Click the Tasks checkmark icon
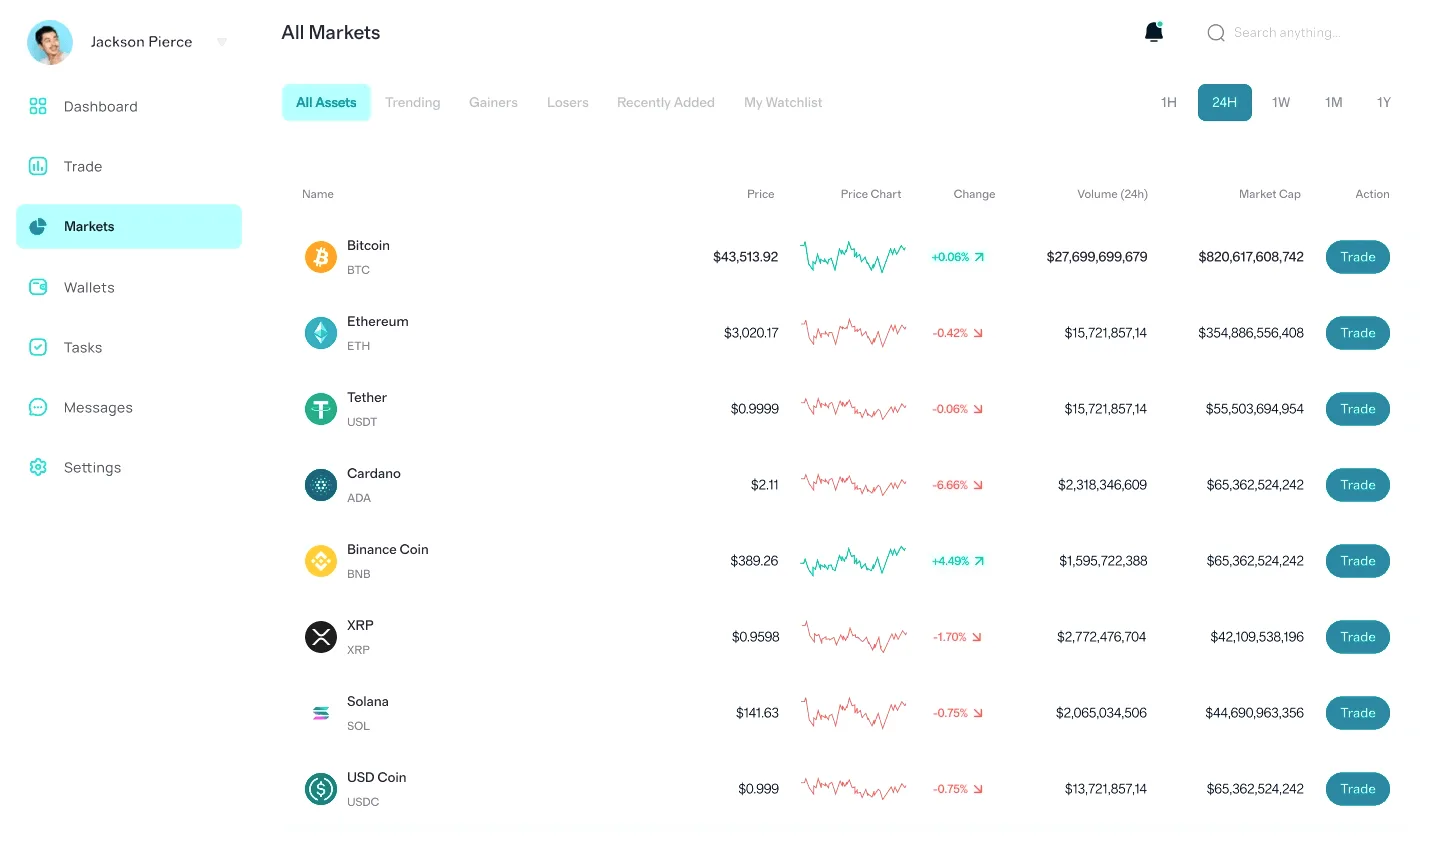1440x848 pixels. point(38,347)
